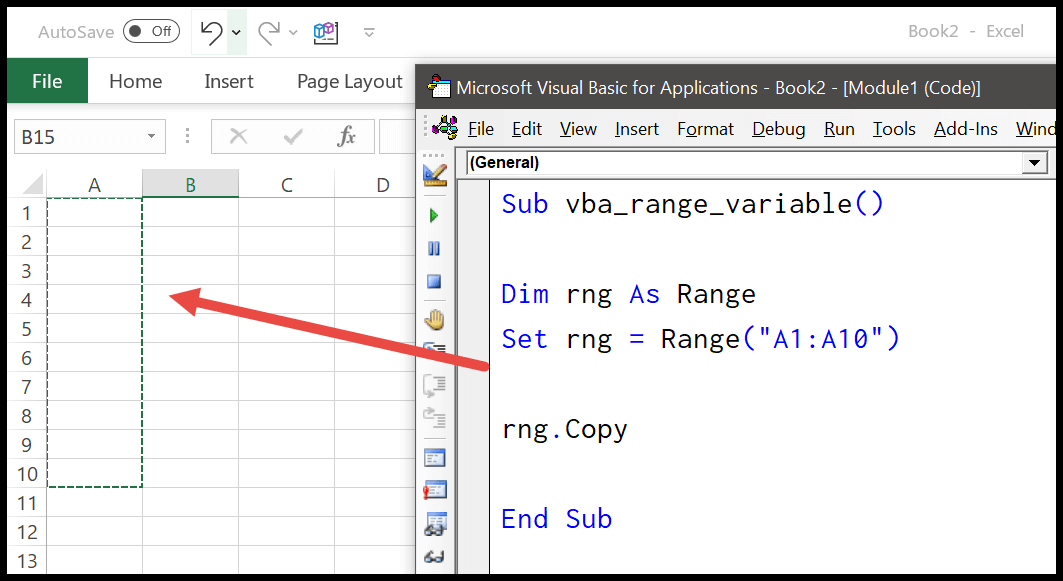
Task: Select column A header in Excel
Action: point(94,184)
